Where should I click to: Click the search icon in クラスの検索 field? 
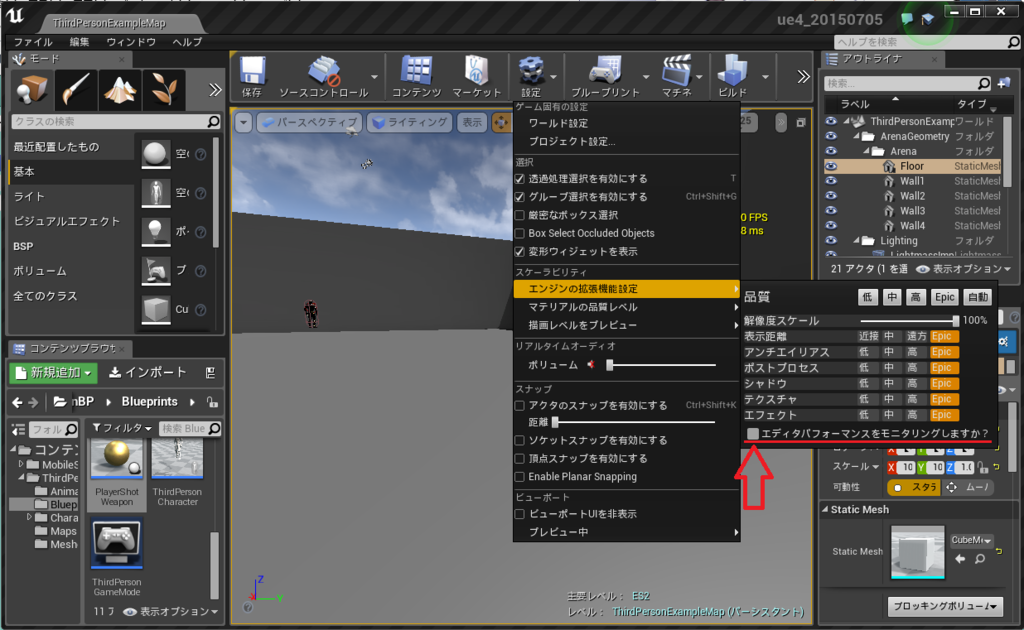213,121
